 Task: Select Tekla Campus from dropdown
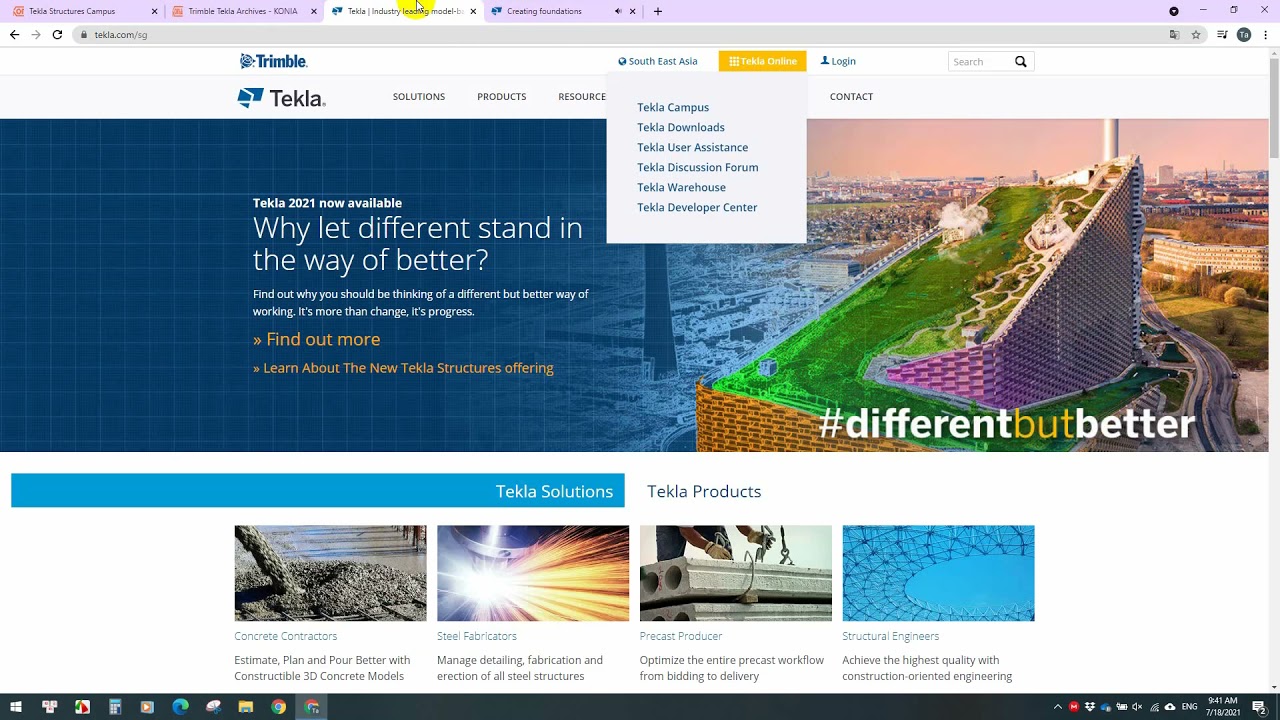coord(673,107)
